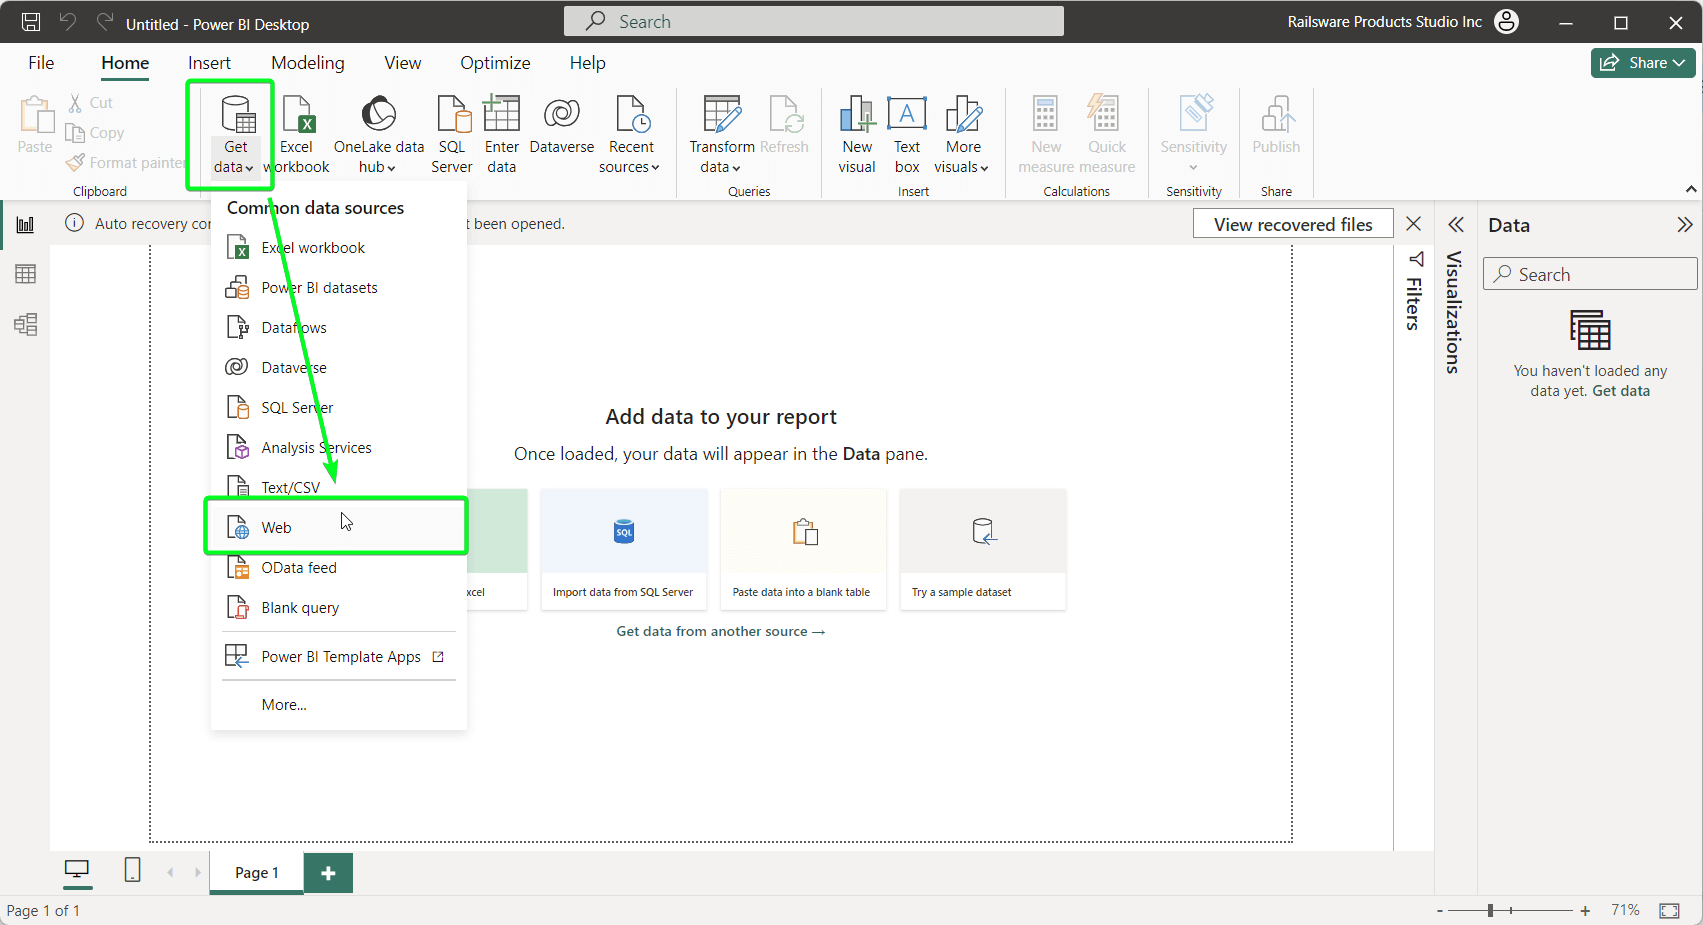Click the Redo arrow in title bar
1703x925 pixels.
104,22
